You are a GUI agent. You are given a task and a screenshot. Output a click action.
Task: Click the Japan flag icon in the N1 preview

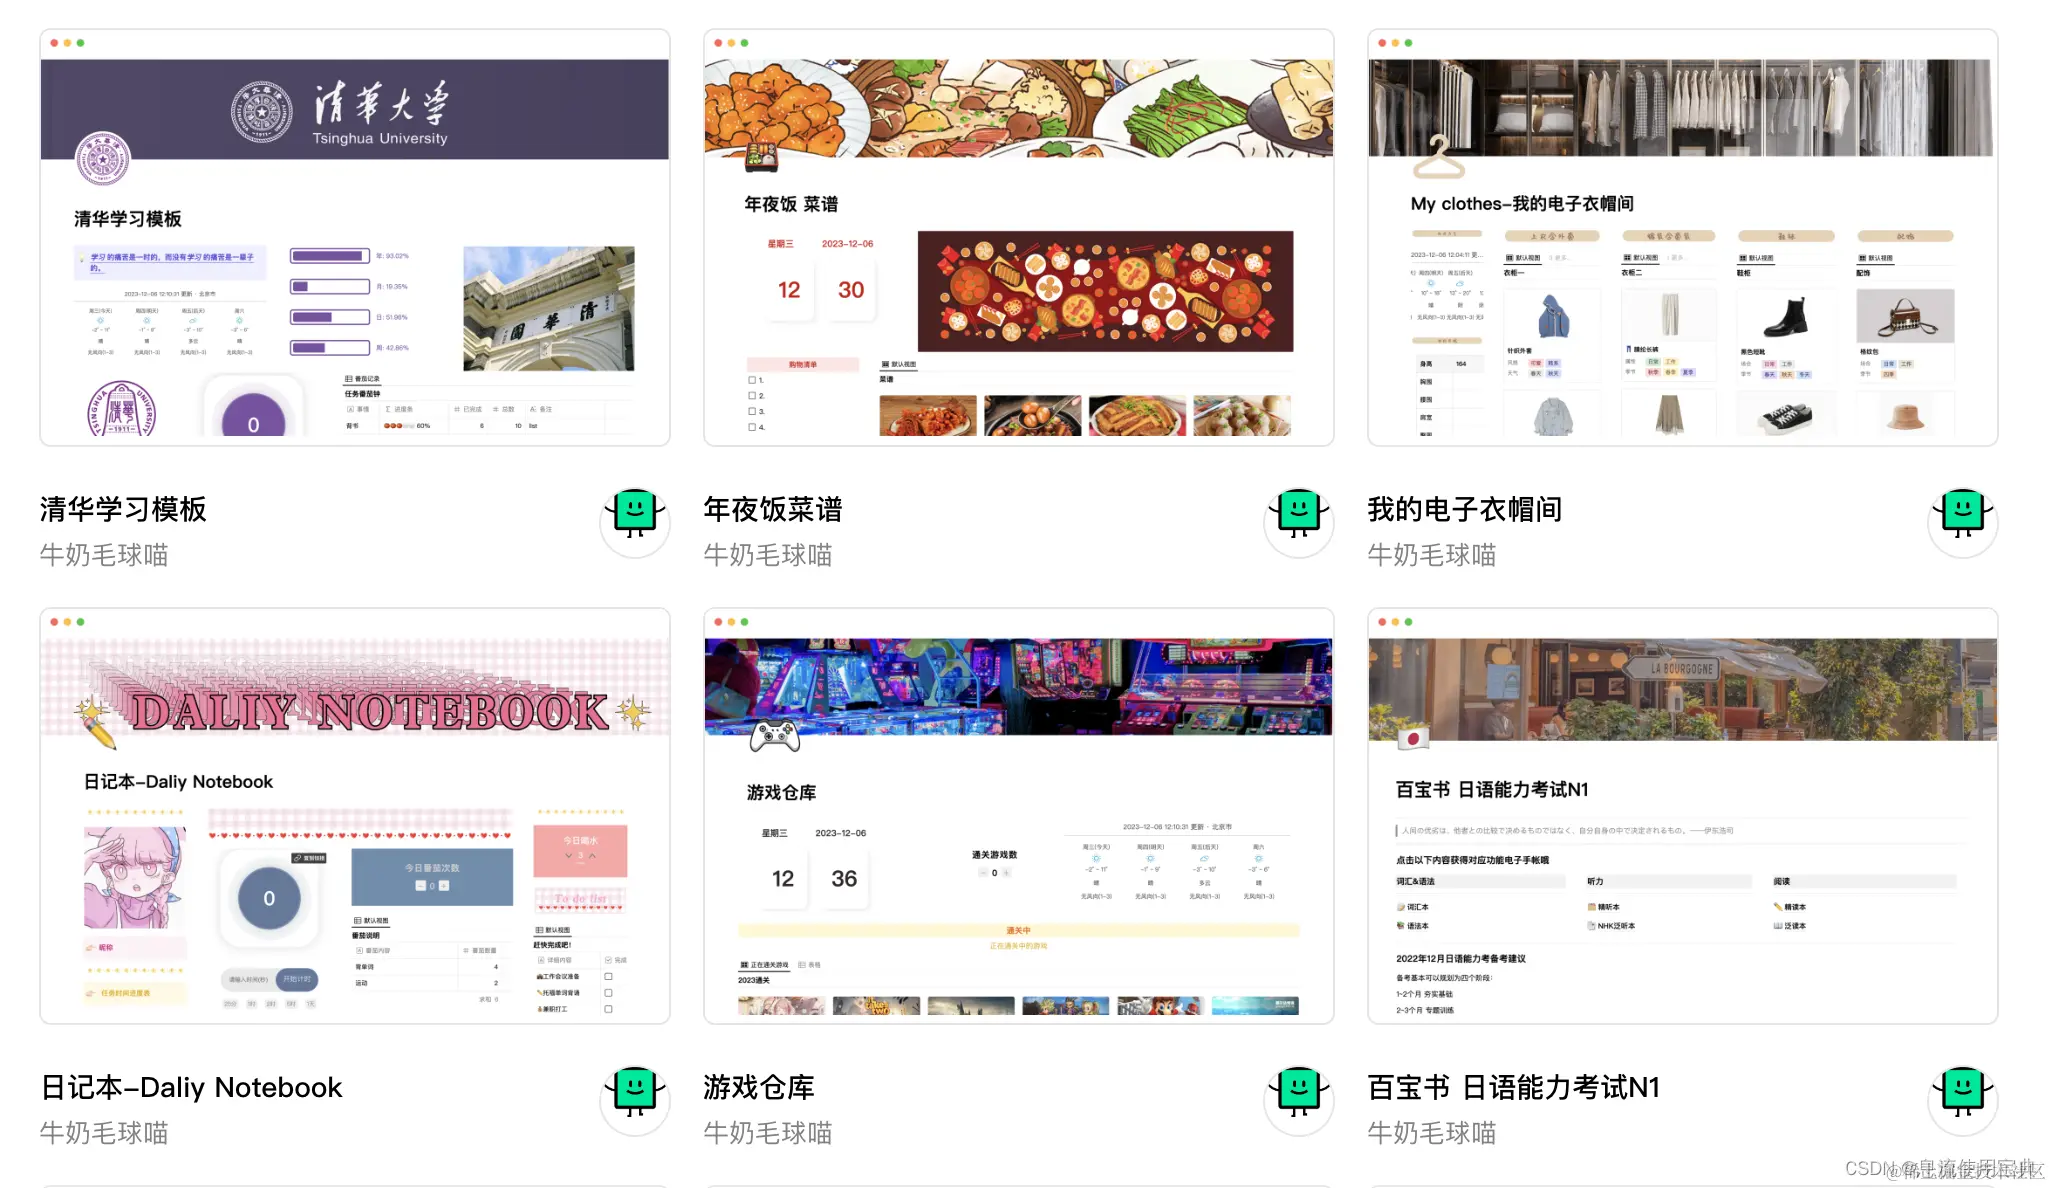pyautogui.click(x=1412, y=739)
